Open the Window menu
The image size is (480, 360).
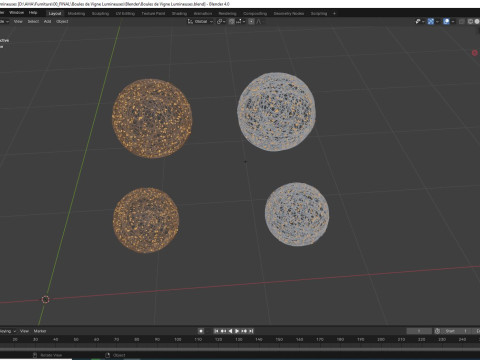[16, 13]
